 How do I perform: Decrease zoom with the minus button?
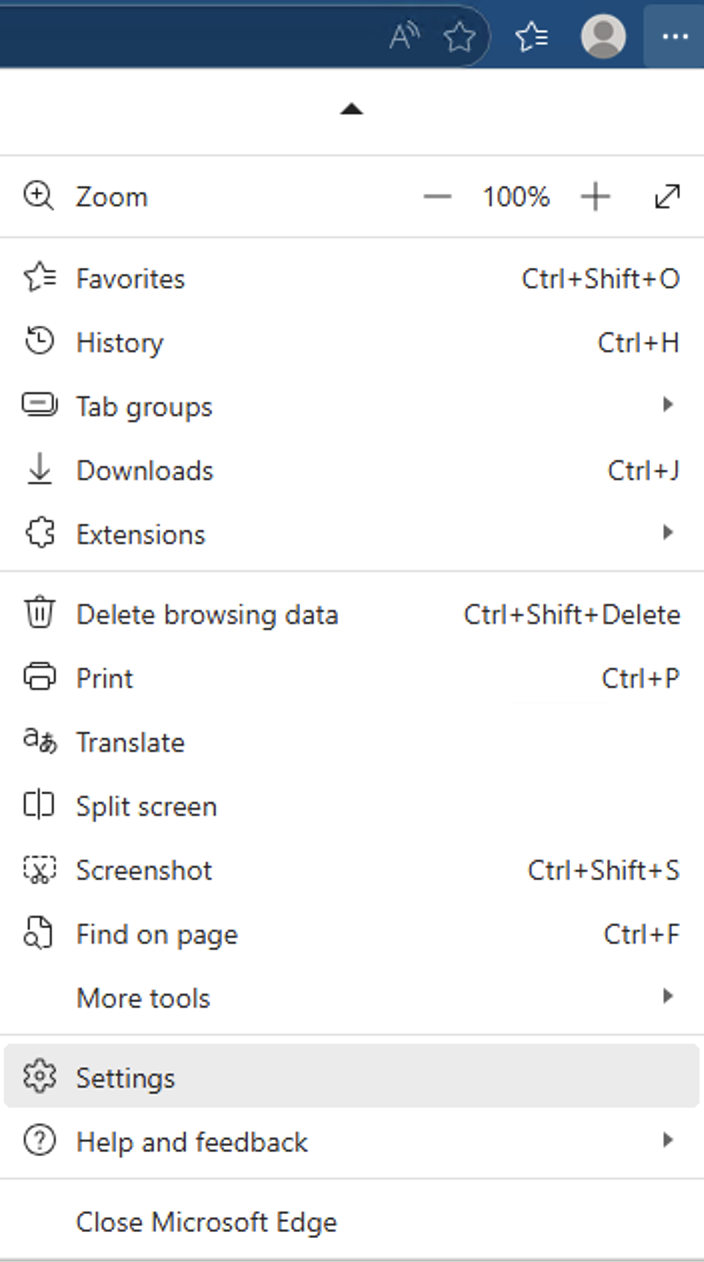pyautogui.click(x=437, y=197)
